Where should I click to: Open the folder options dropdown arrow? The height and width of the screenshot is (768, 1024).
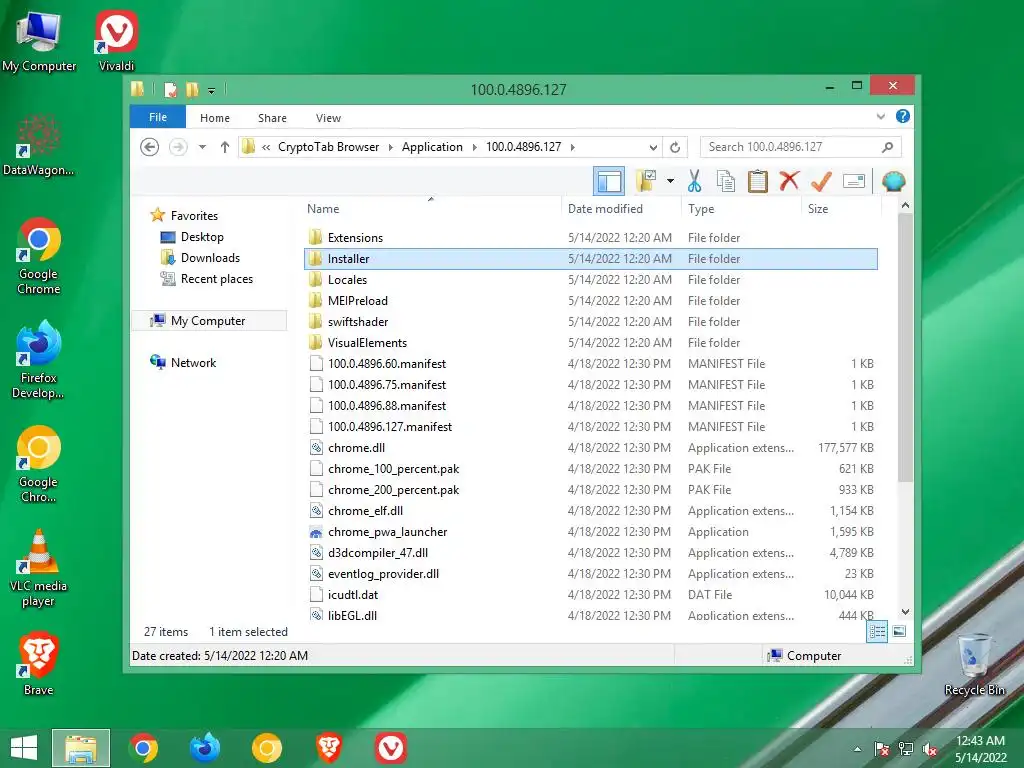(670, 181)
